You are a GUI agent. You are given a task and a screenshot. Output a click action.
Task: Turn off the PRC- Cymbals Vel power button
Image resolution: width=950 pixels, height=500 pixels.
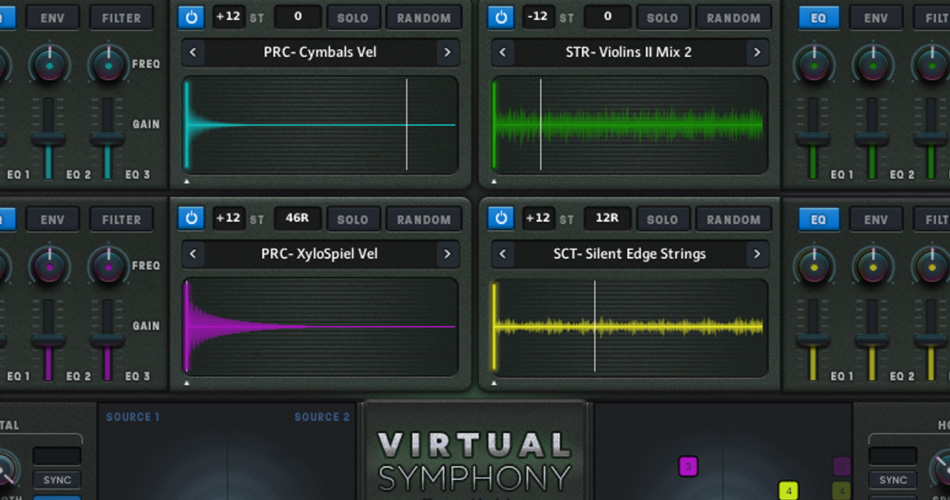coord(191,18)
